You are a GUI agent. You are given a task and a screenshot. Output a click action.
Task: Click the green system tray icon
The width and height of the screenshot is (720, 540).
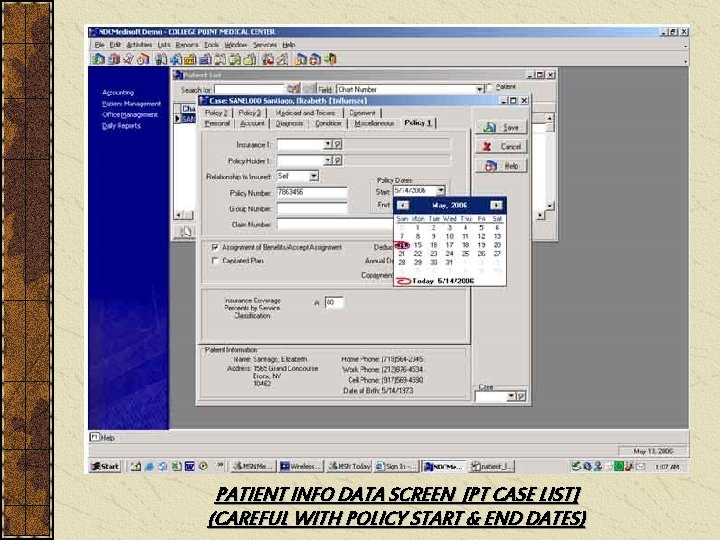coord(619,467)
